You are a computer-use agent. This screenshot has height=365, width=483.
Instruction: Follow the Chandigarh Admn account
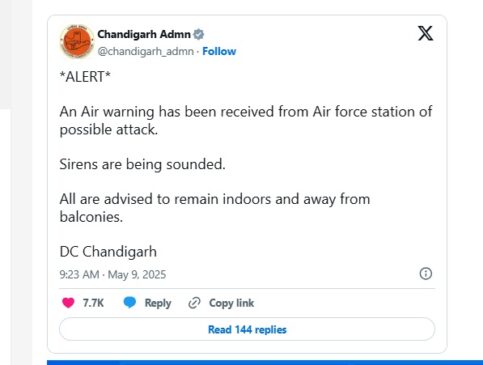point(219,51)
